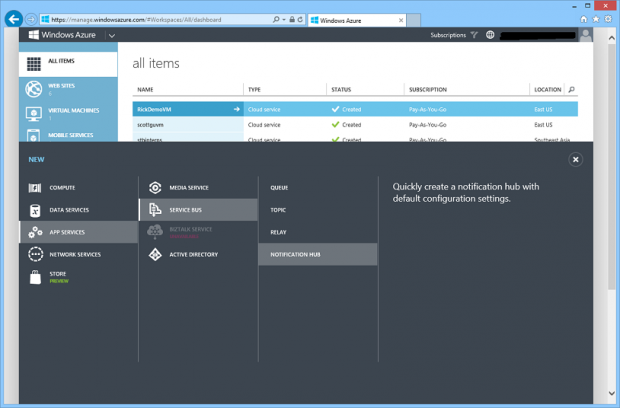Viewport: 620px width, 408px height.
Task: Open browser Favorites star icon
Action: [596, 19]
